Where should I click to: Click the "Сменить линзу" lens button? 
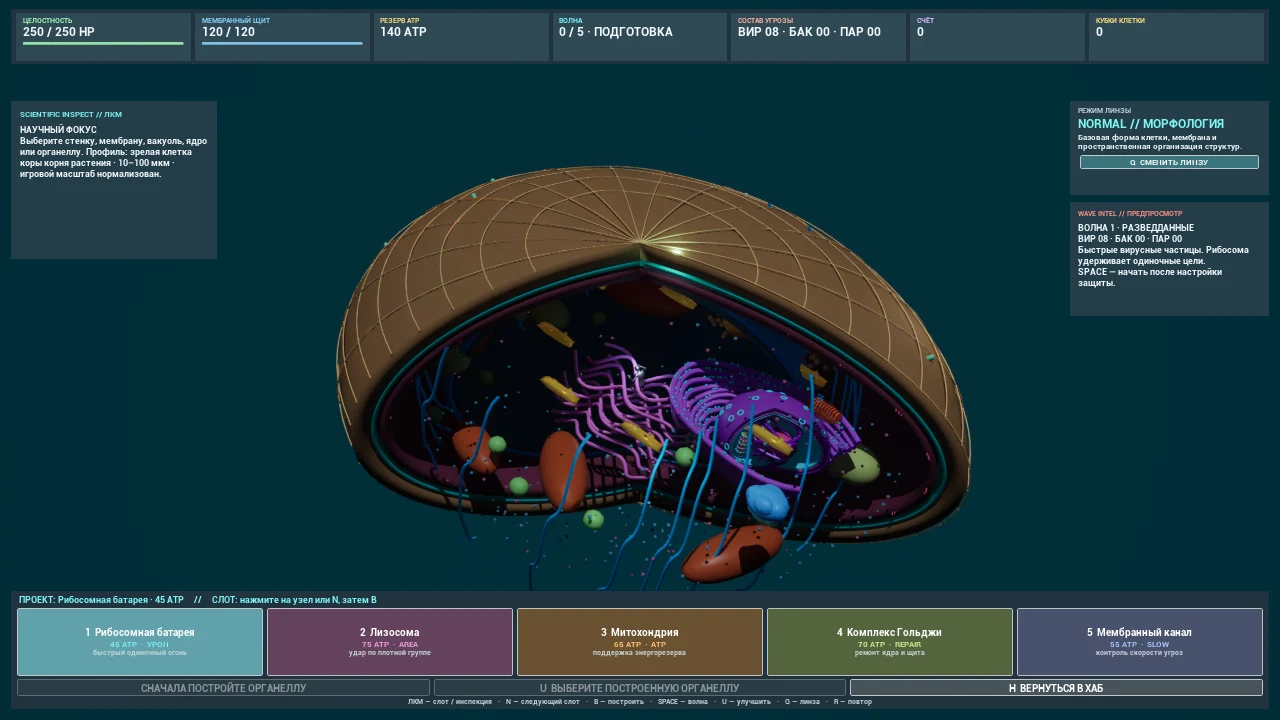[1169, 162]
